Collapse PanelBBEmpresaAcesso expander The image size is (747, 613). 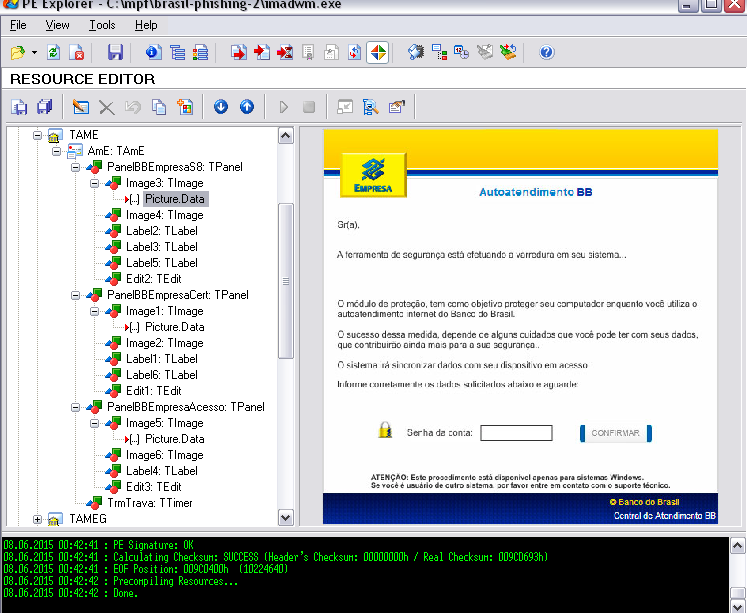pos(75,407)
